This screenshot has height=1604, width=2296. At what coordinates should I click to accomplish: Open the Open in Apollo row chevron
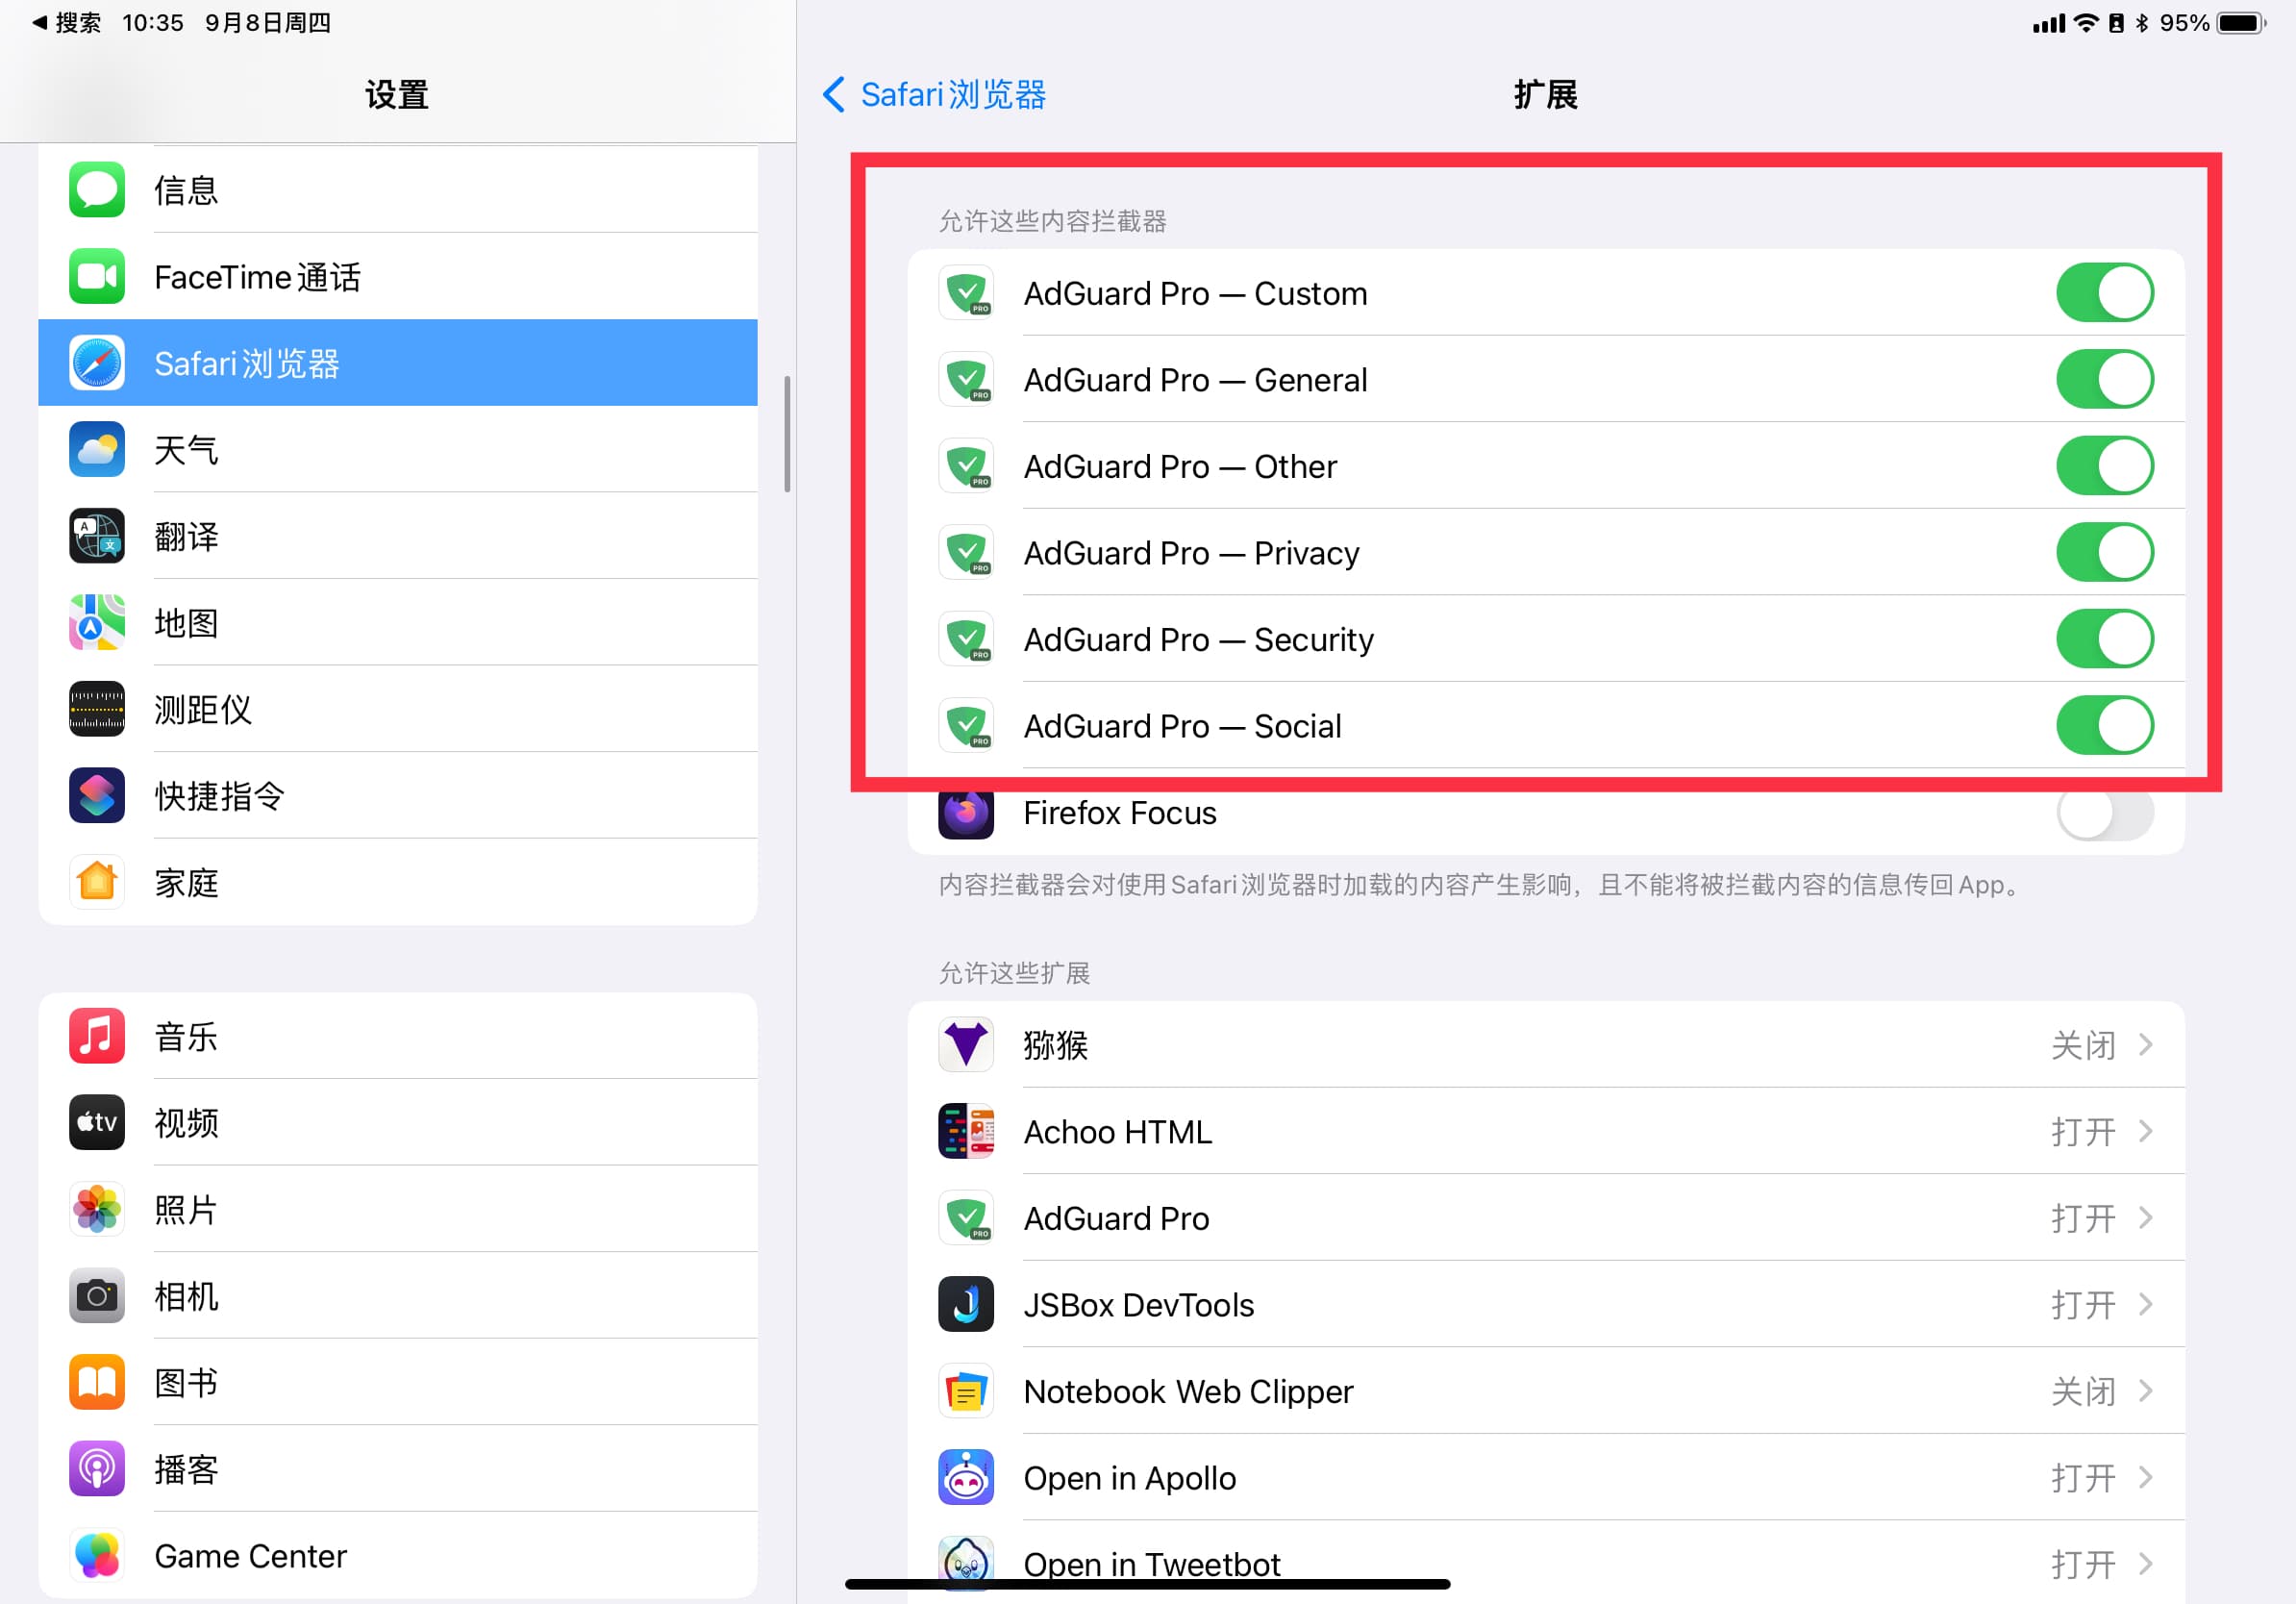[2146, 1477]
